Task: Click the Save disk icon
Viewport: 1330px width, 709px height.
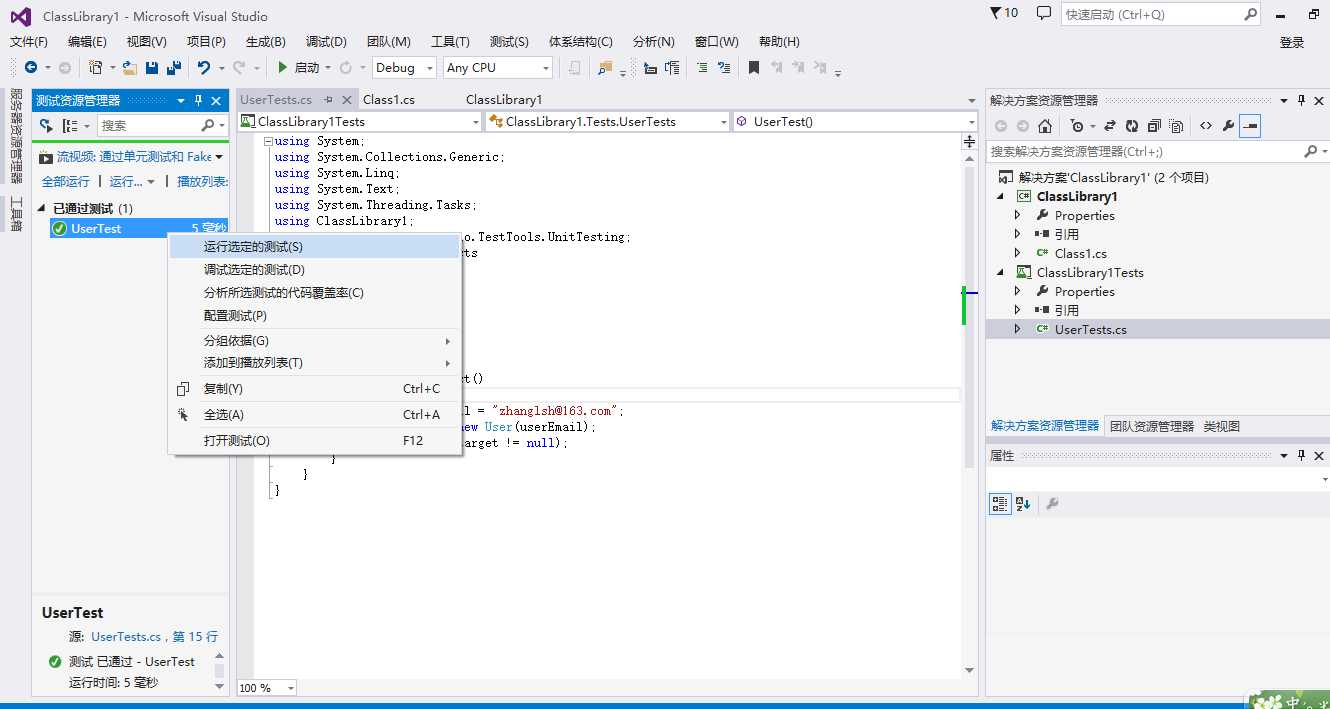Action: [152, 67]
